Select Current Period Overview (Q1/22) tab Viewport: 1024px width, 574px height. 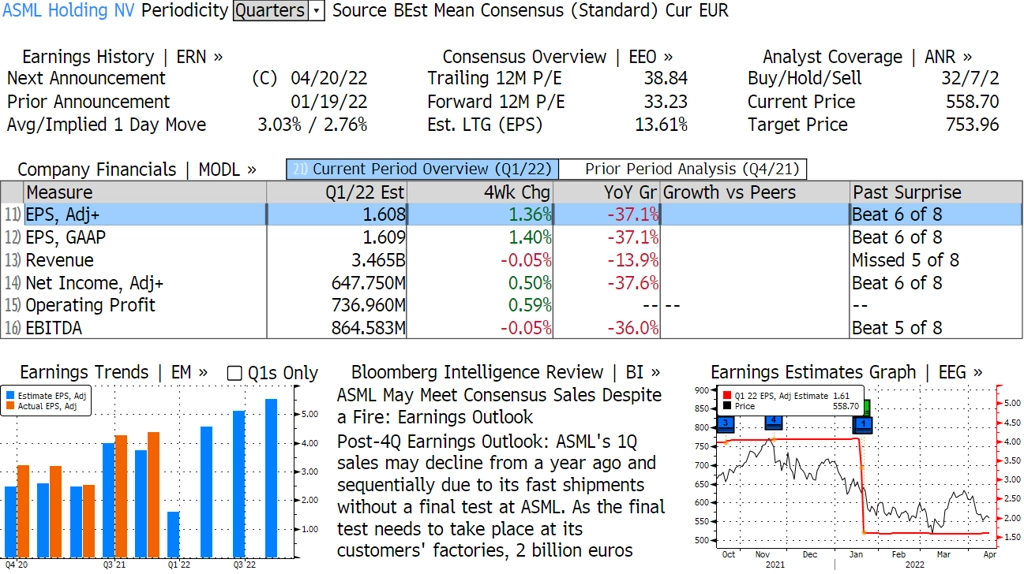[x=422, y=169]
